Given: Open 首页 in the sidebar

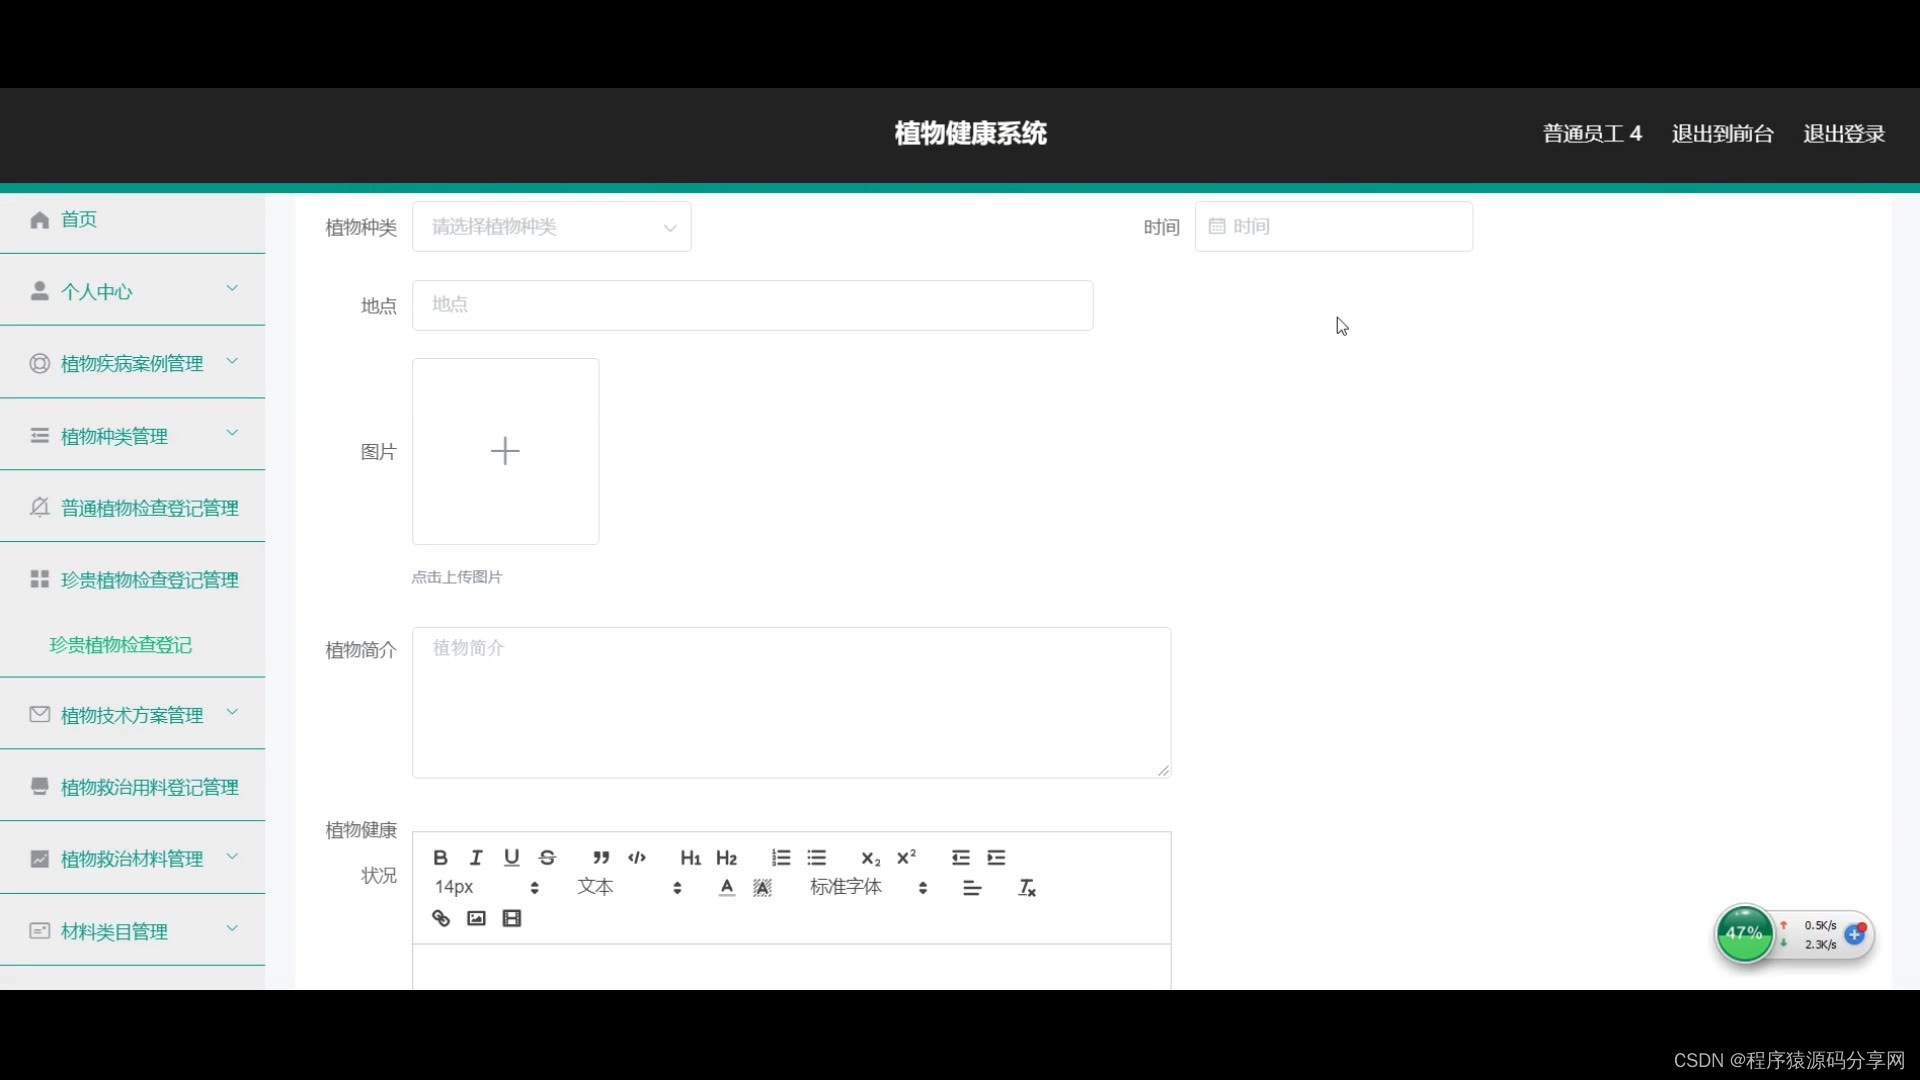Looking at the screenshot, I should 78,219.
